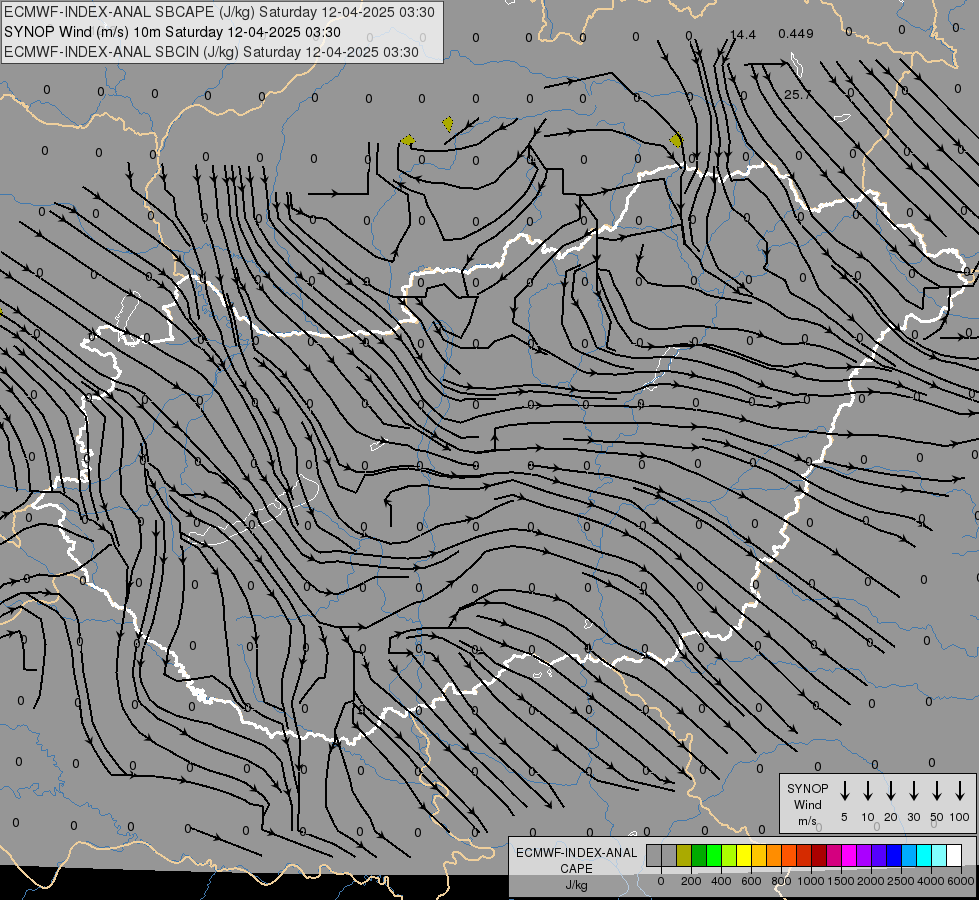This screenshot has width=979, height=900.
Task: Click the wind arrow above 5
Action: pos(844,791)
